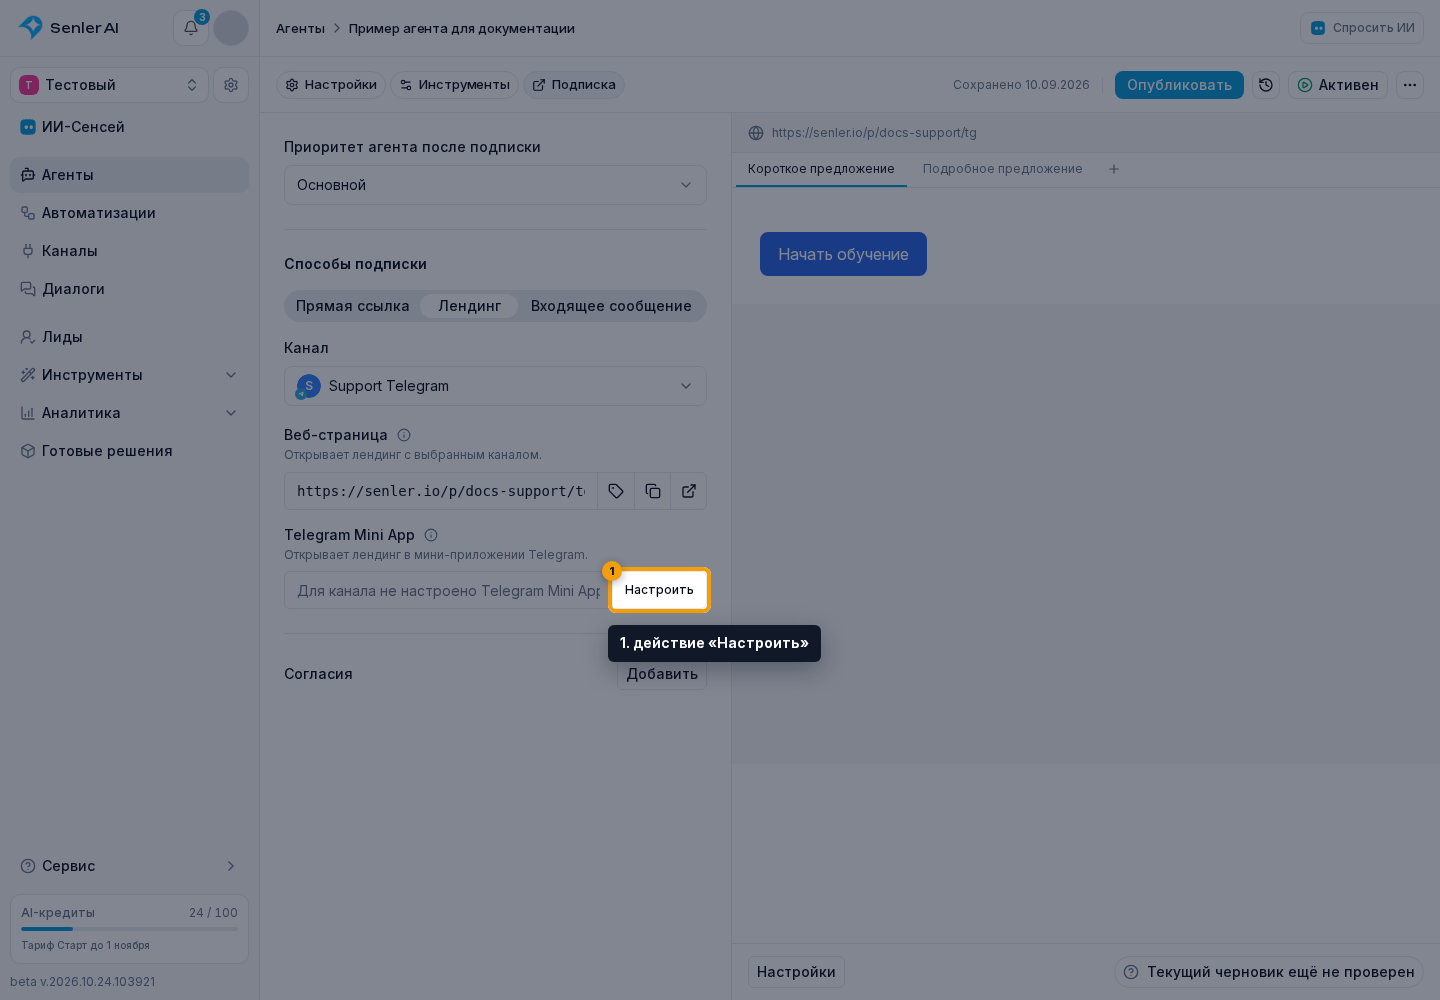Click the Настроить button for Mini App
The image size is (1440, 1000).
(x=659, y=590)
